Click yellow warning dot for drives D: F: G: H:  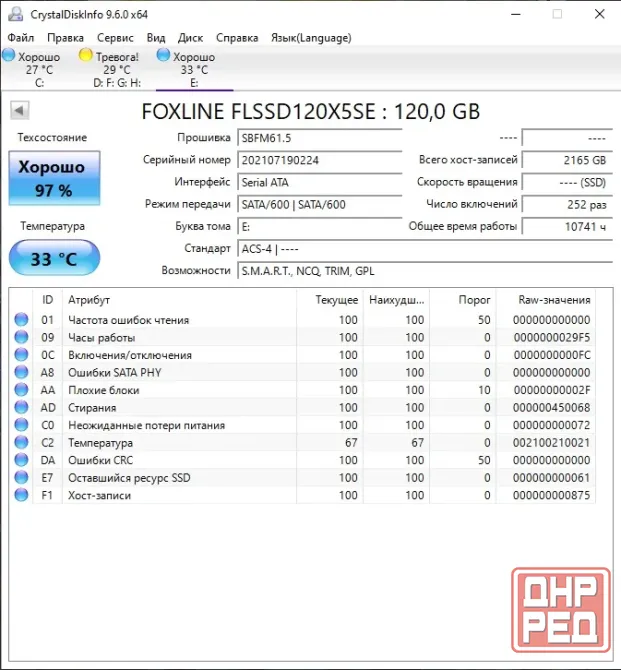[x=85, y=55]
